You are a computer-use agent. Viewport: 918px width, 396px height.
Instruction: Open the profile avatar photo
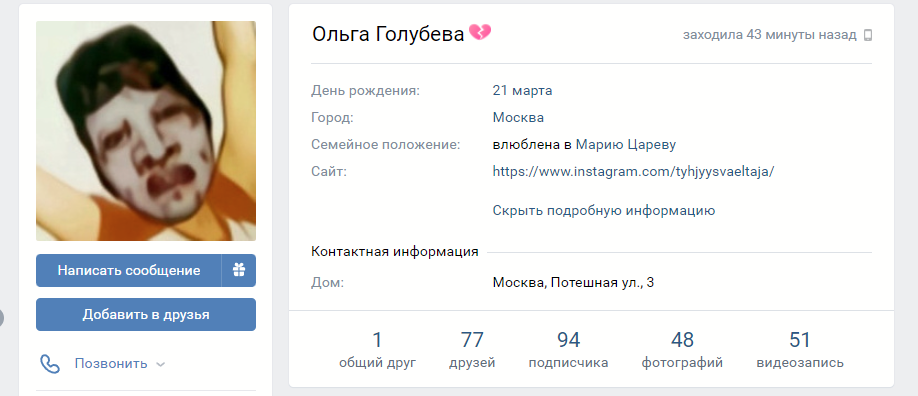click(146, 131)
